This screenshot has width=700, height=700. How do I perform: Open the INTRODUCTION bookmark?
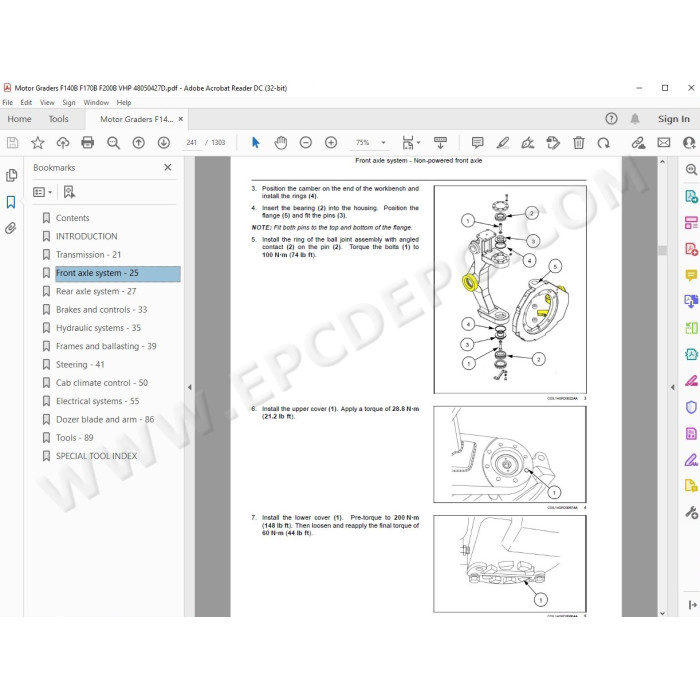pos(87,236)
